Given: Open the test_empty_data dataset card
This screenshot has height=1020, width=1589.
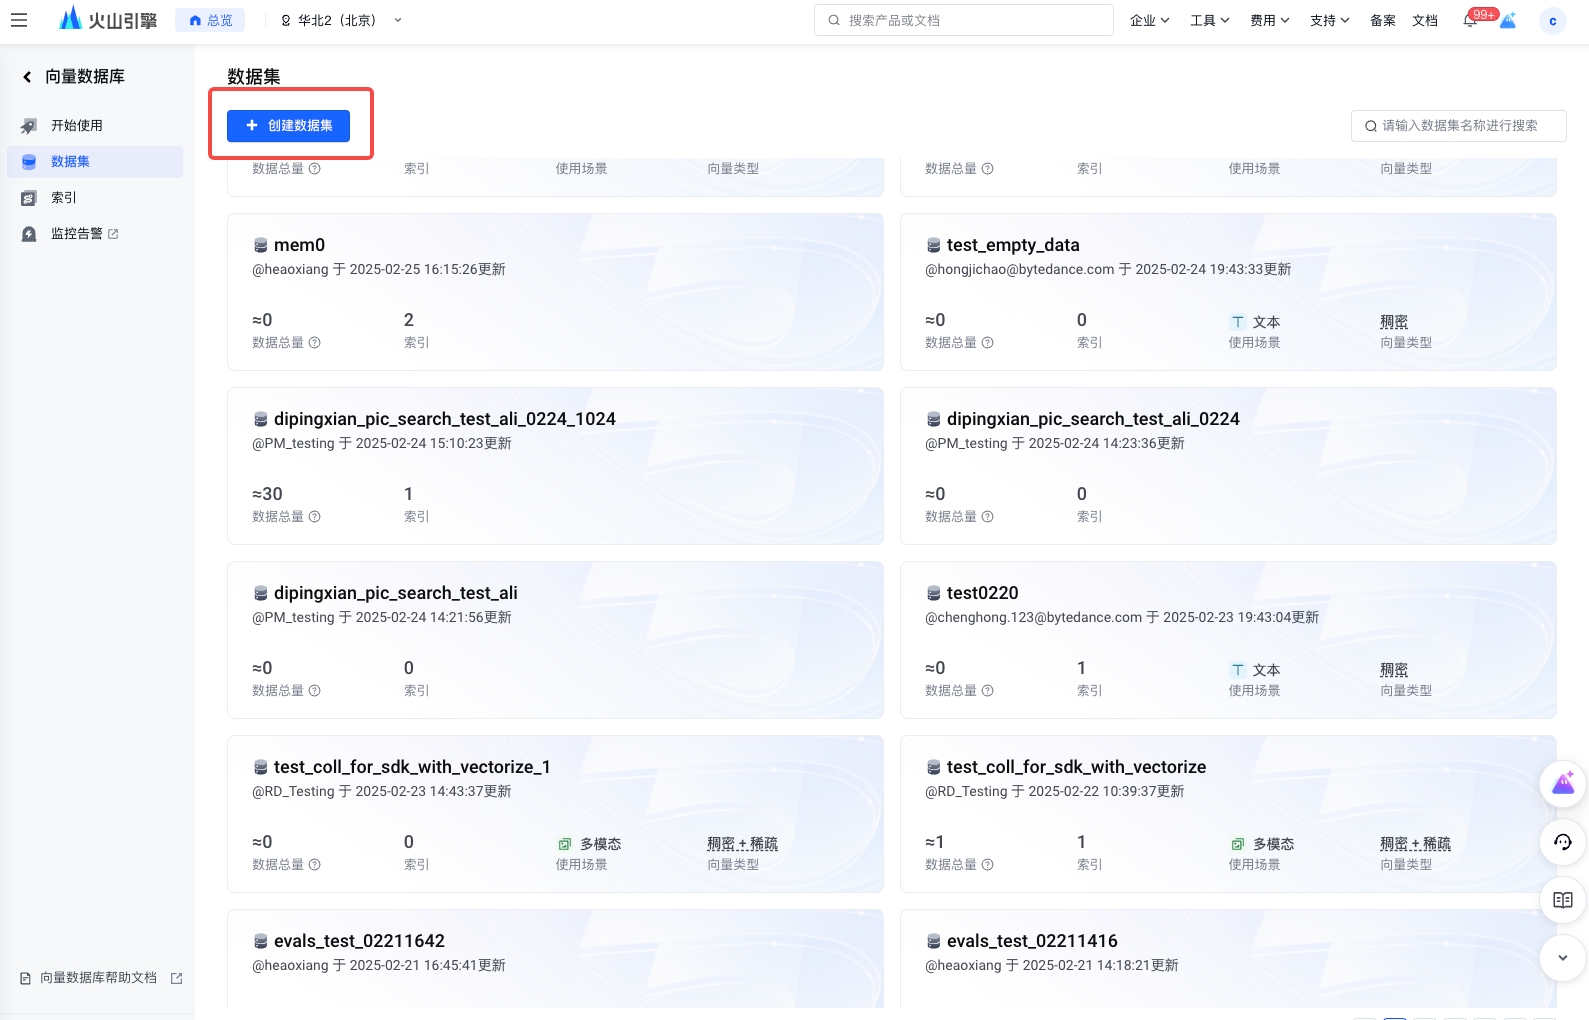Looking at the screenshot, I should tap(1012, 245).
